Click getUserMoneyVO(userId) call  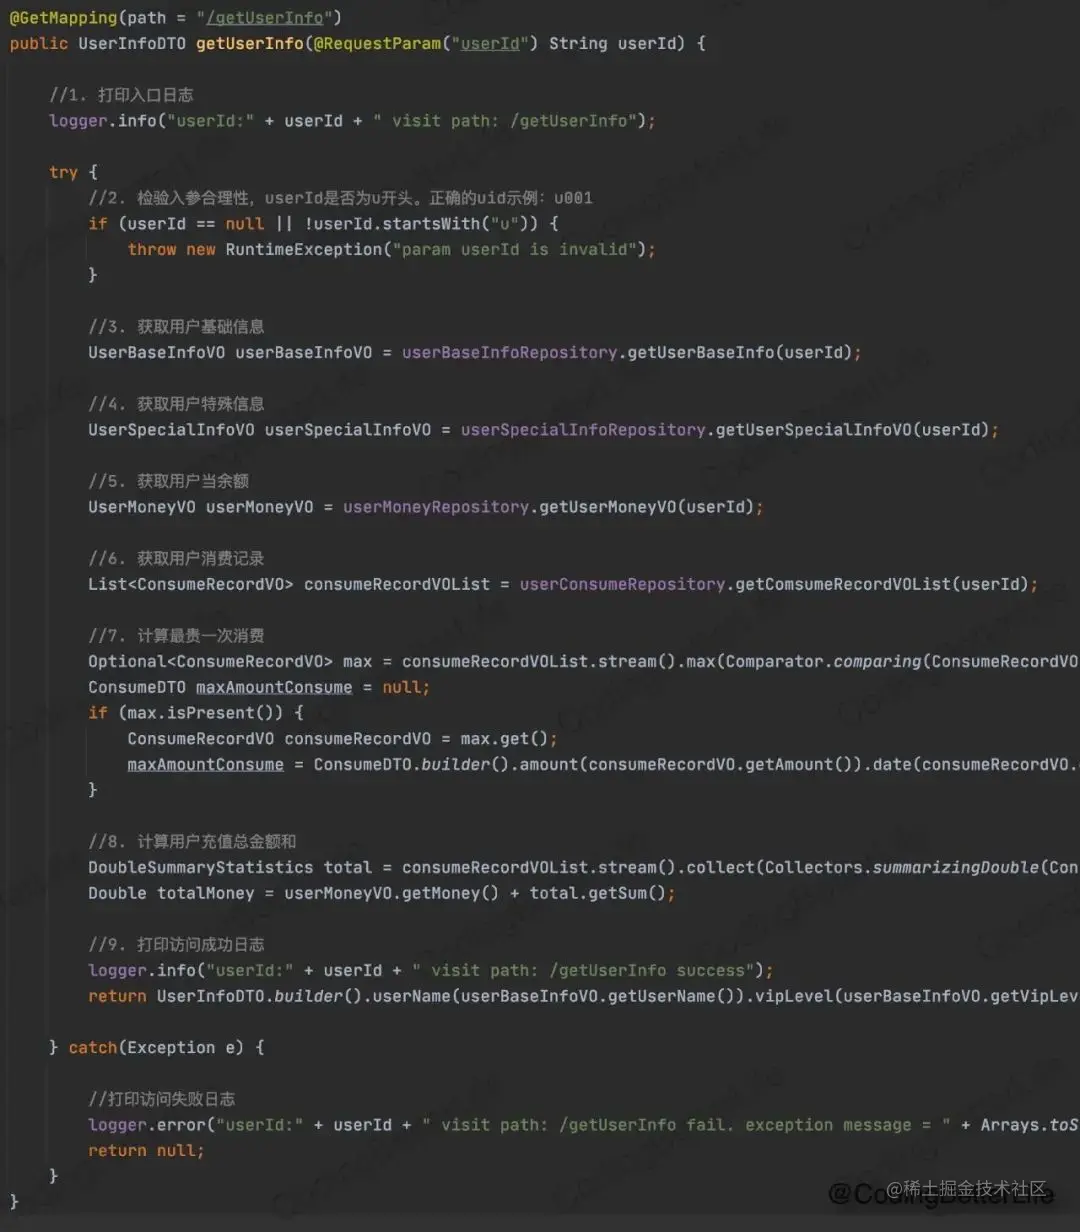coord(646,507)
